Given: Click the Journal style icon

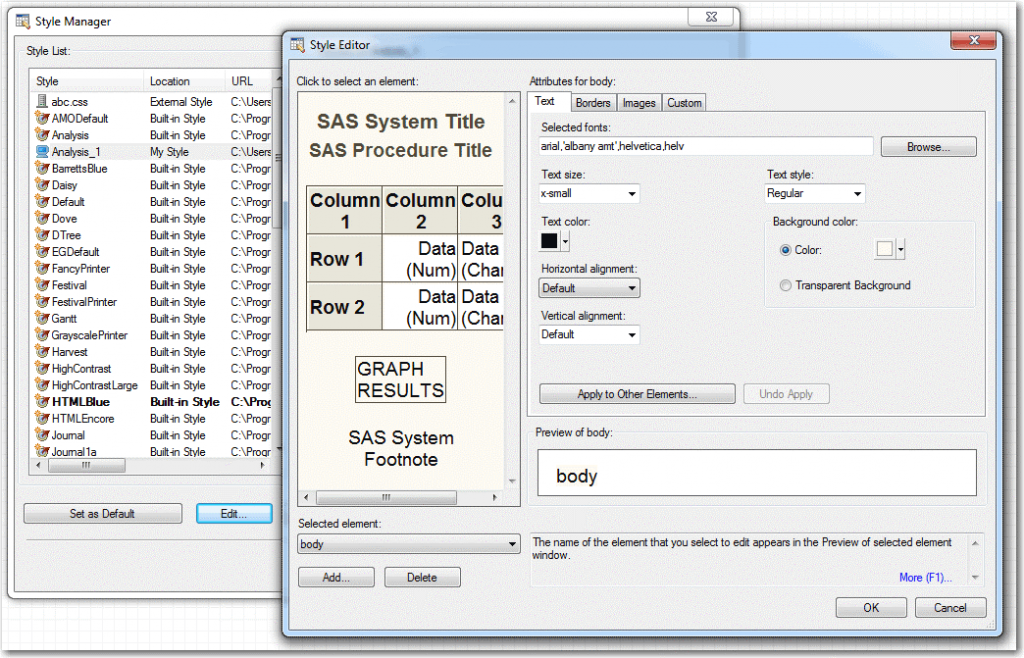Looking at the screenshot, I should click(42, 435).
